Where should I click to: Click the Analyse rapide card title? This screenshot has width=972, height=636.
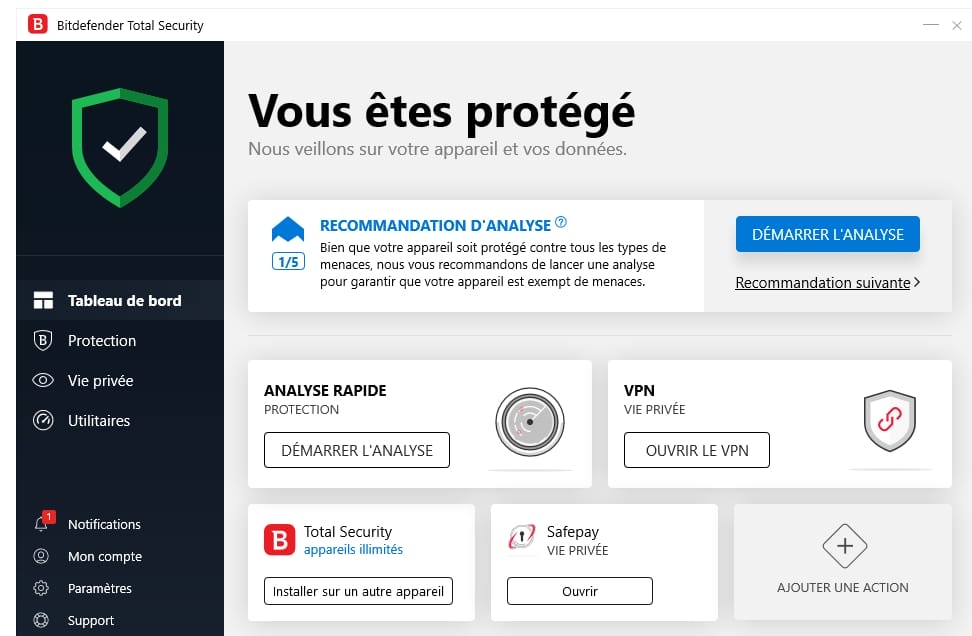coord(325,391)
